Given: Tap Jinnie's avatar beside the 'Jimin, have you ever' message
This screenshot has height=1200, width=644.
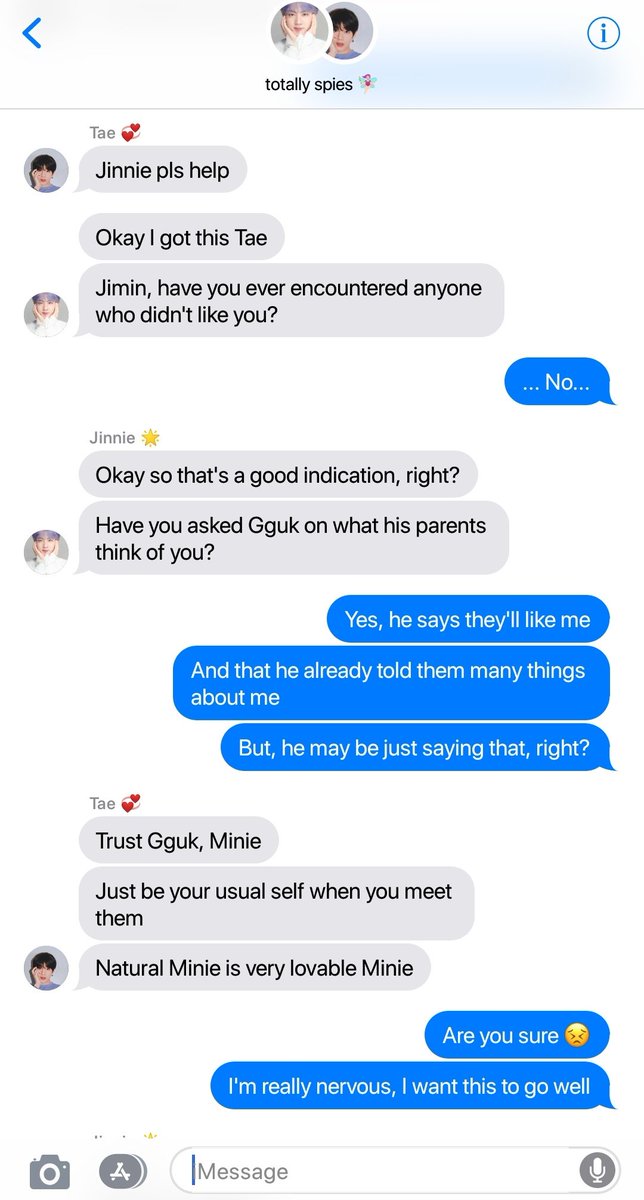Looking at the screenshot, I should [46, 315].
